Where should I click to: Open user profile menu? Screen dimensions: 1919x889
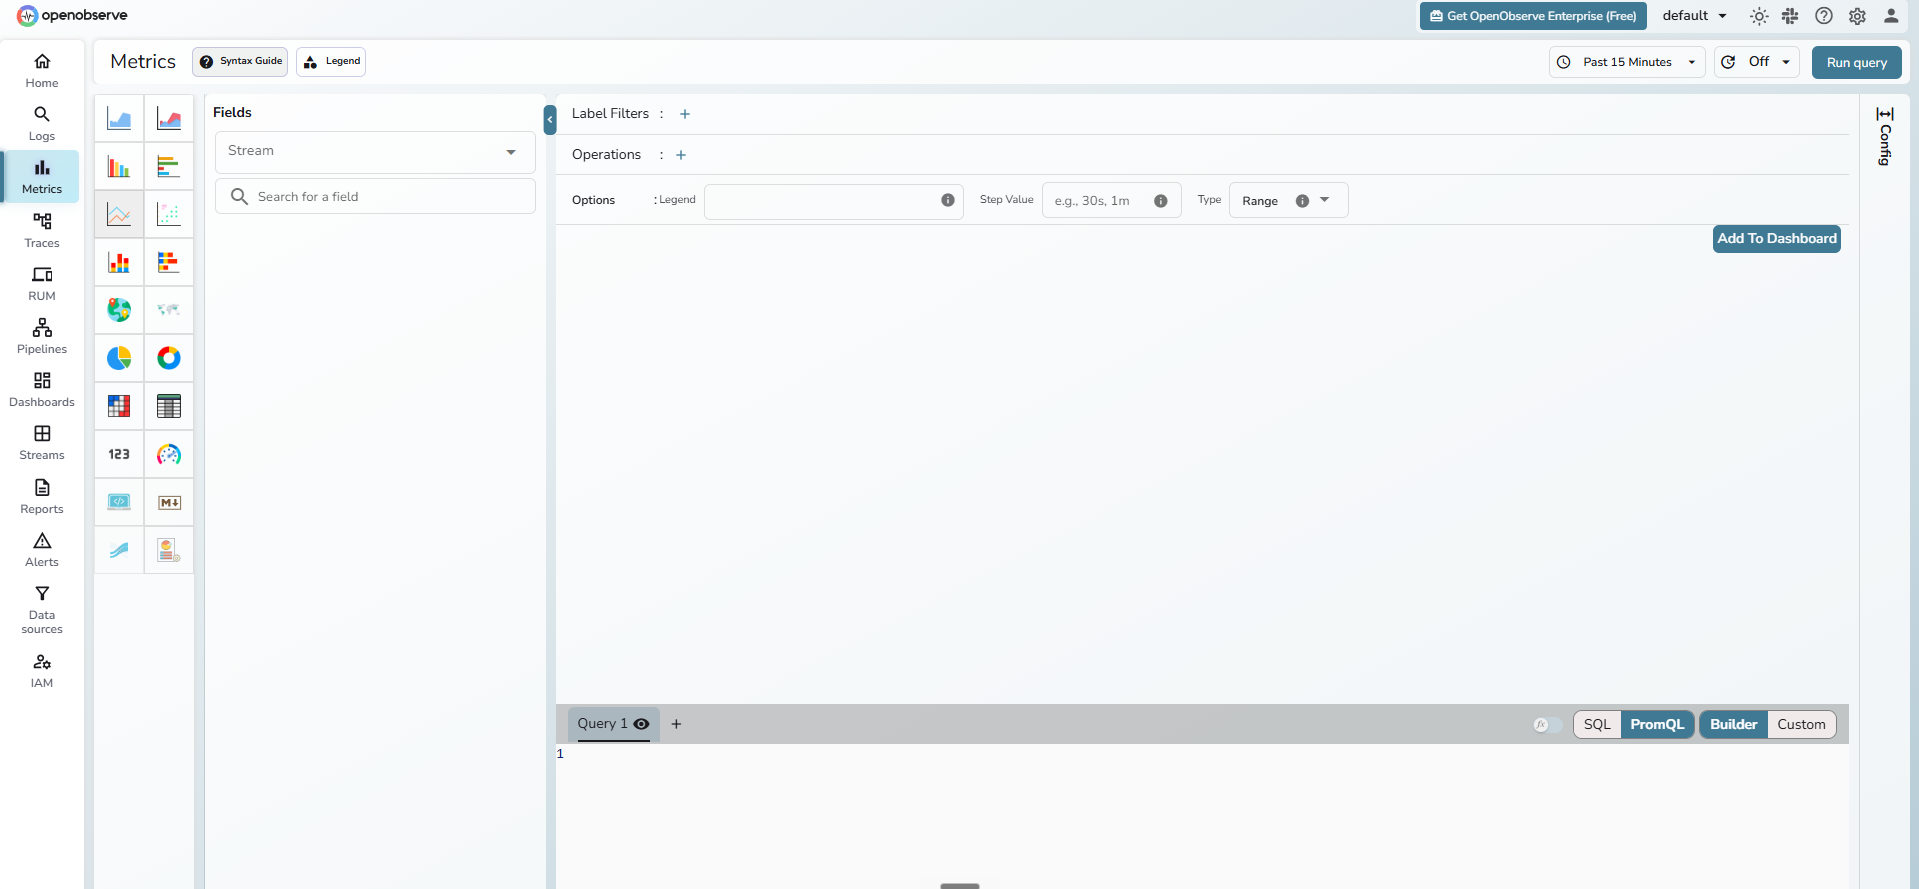[x=1891, y=16]
